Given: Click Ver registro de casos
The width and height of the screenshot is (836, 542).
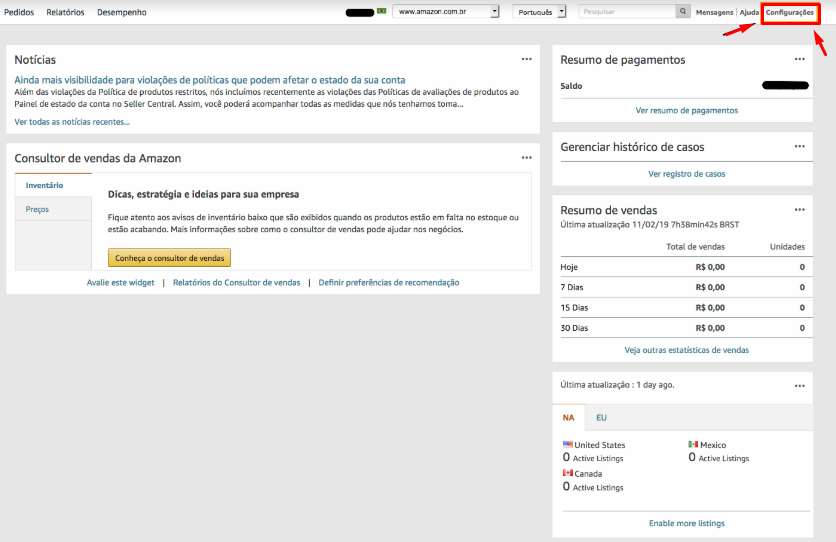Looking at the screenshot, I should 687,174.
